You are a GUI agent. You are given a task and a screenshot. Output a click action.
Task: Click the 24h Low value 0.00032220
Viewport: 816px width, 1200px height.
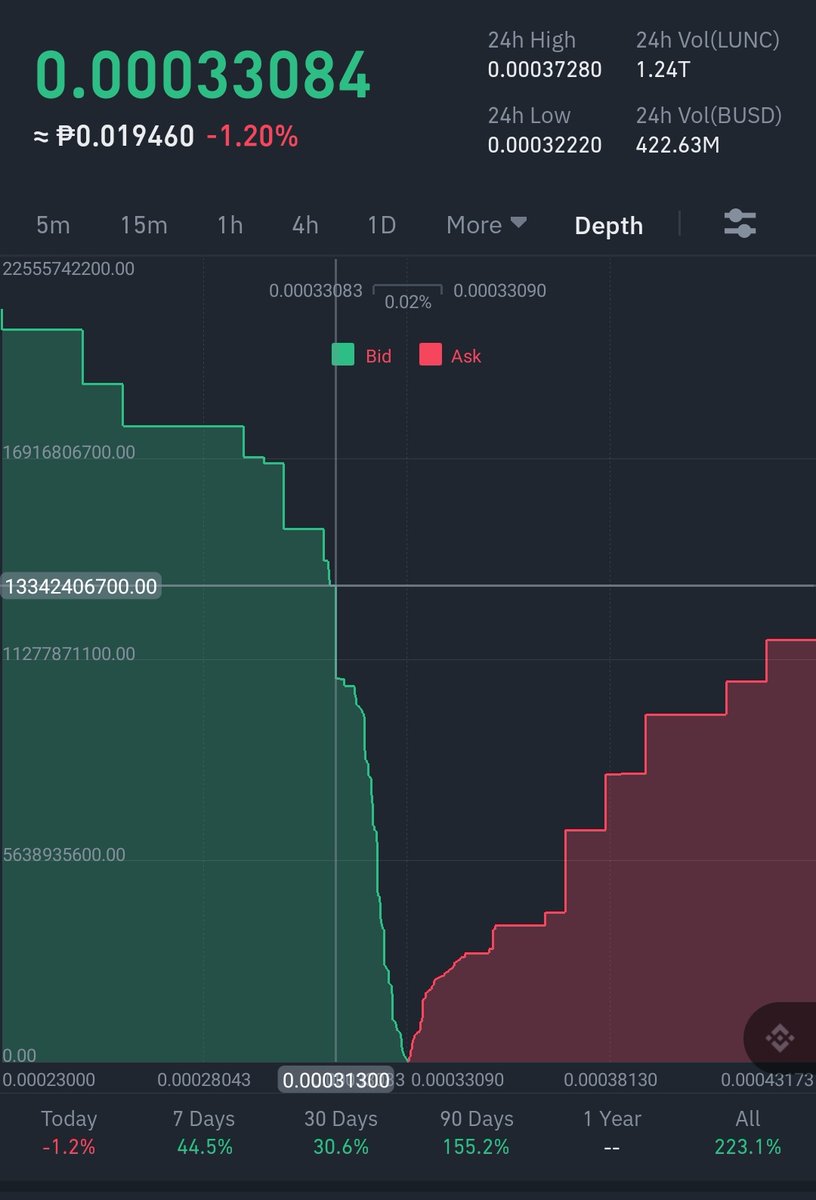(545, 145)
